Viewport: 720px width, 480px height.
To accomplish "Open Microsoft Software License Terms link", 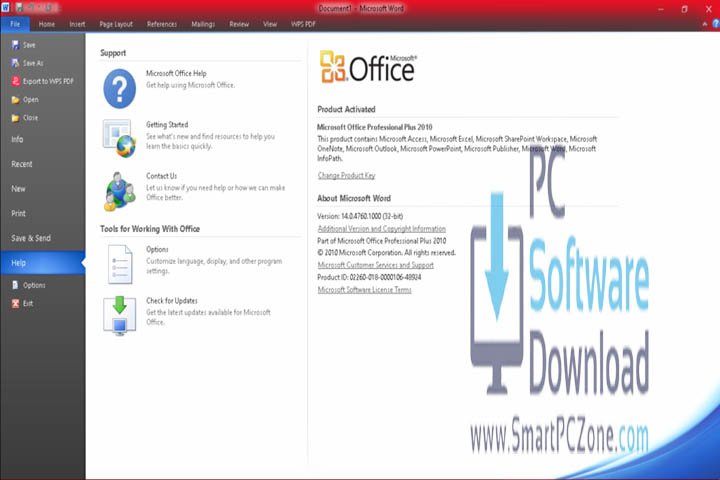I will tap(365, 290).
